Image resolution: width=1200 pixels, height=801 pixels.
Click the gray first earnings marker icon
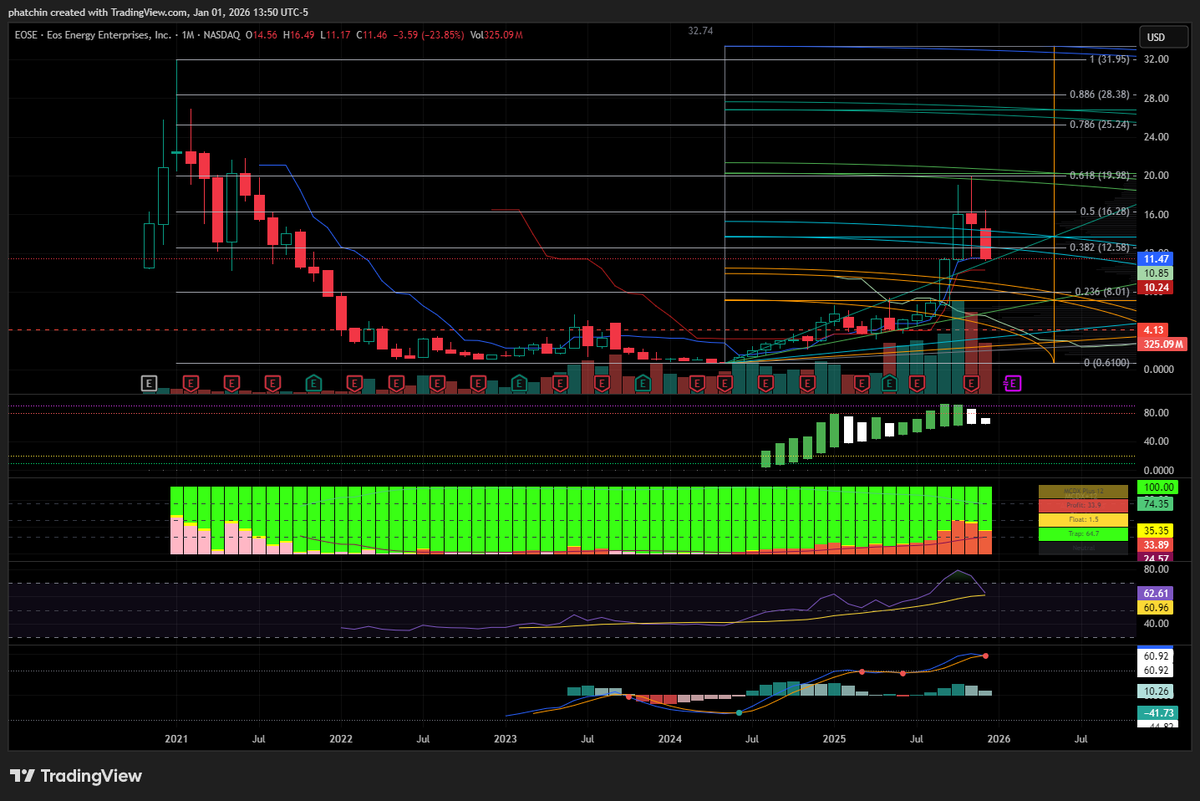pos(149,382)
